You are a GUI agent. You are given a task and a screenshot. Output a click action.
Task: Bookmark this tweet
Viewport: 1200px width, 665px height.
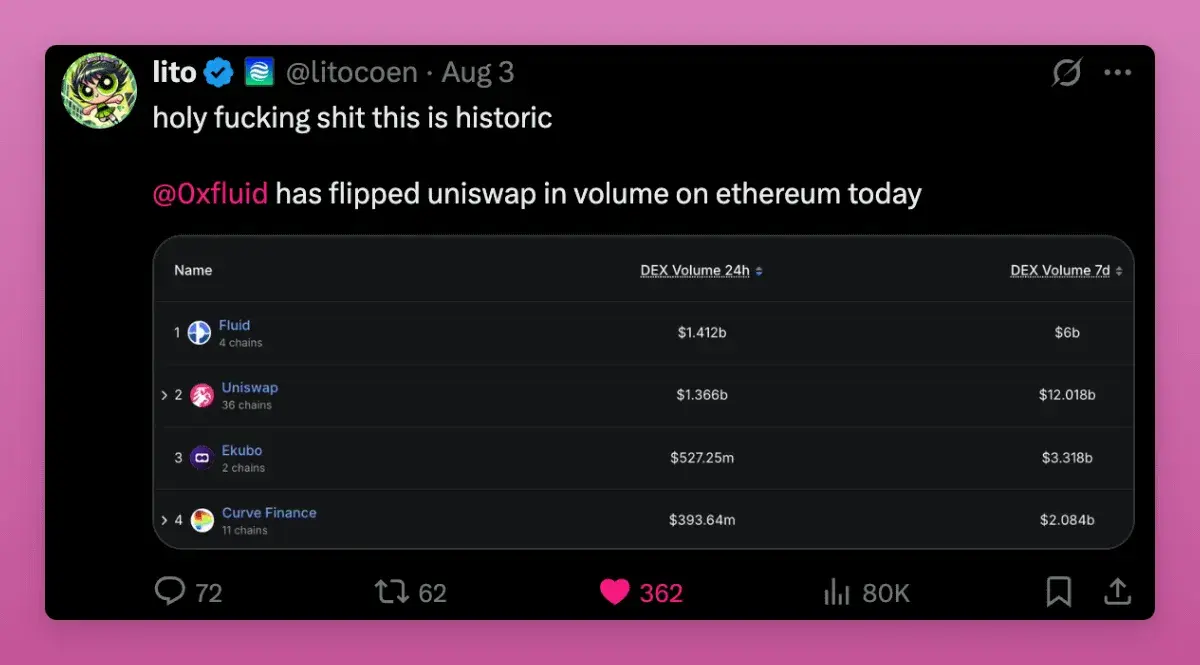pos(1058,592)
